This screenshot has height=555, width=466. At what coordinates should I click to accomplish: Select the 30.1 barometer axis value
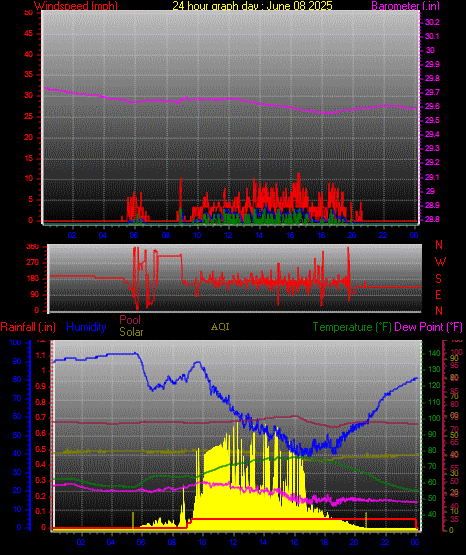(x=432, y=36)
